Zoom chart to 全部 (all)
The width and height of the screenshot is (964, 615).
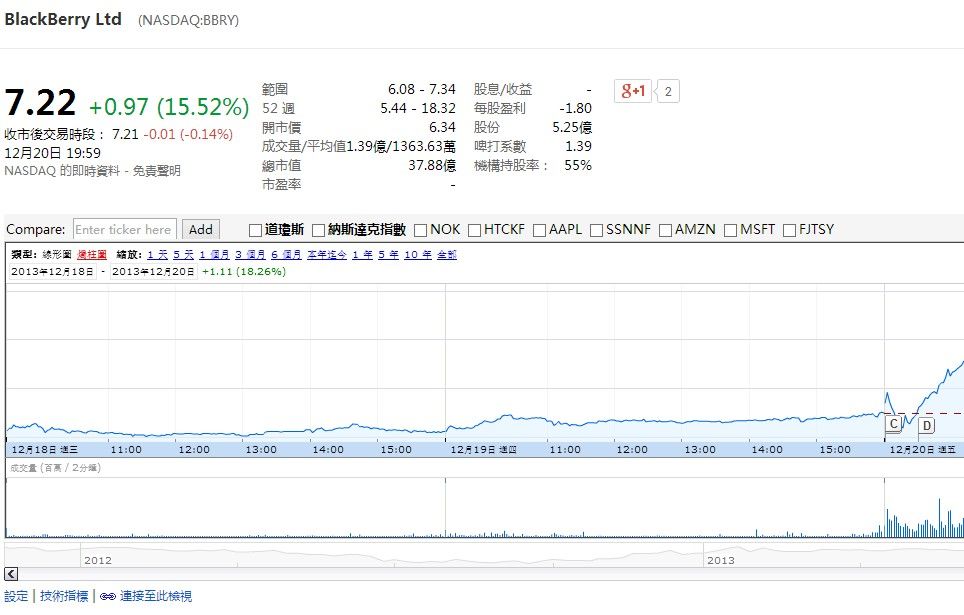point(447,255)
